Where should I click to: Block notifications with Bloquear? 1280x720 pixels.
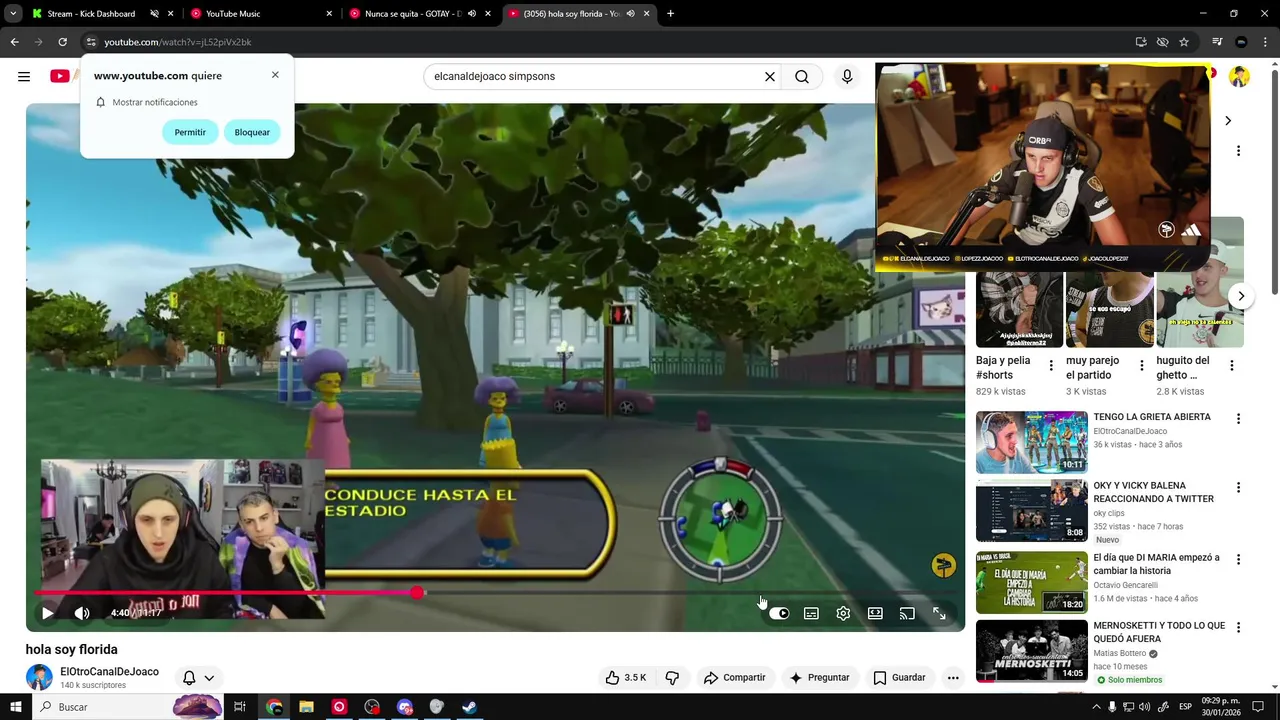point(252,132)
